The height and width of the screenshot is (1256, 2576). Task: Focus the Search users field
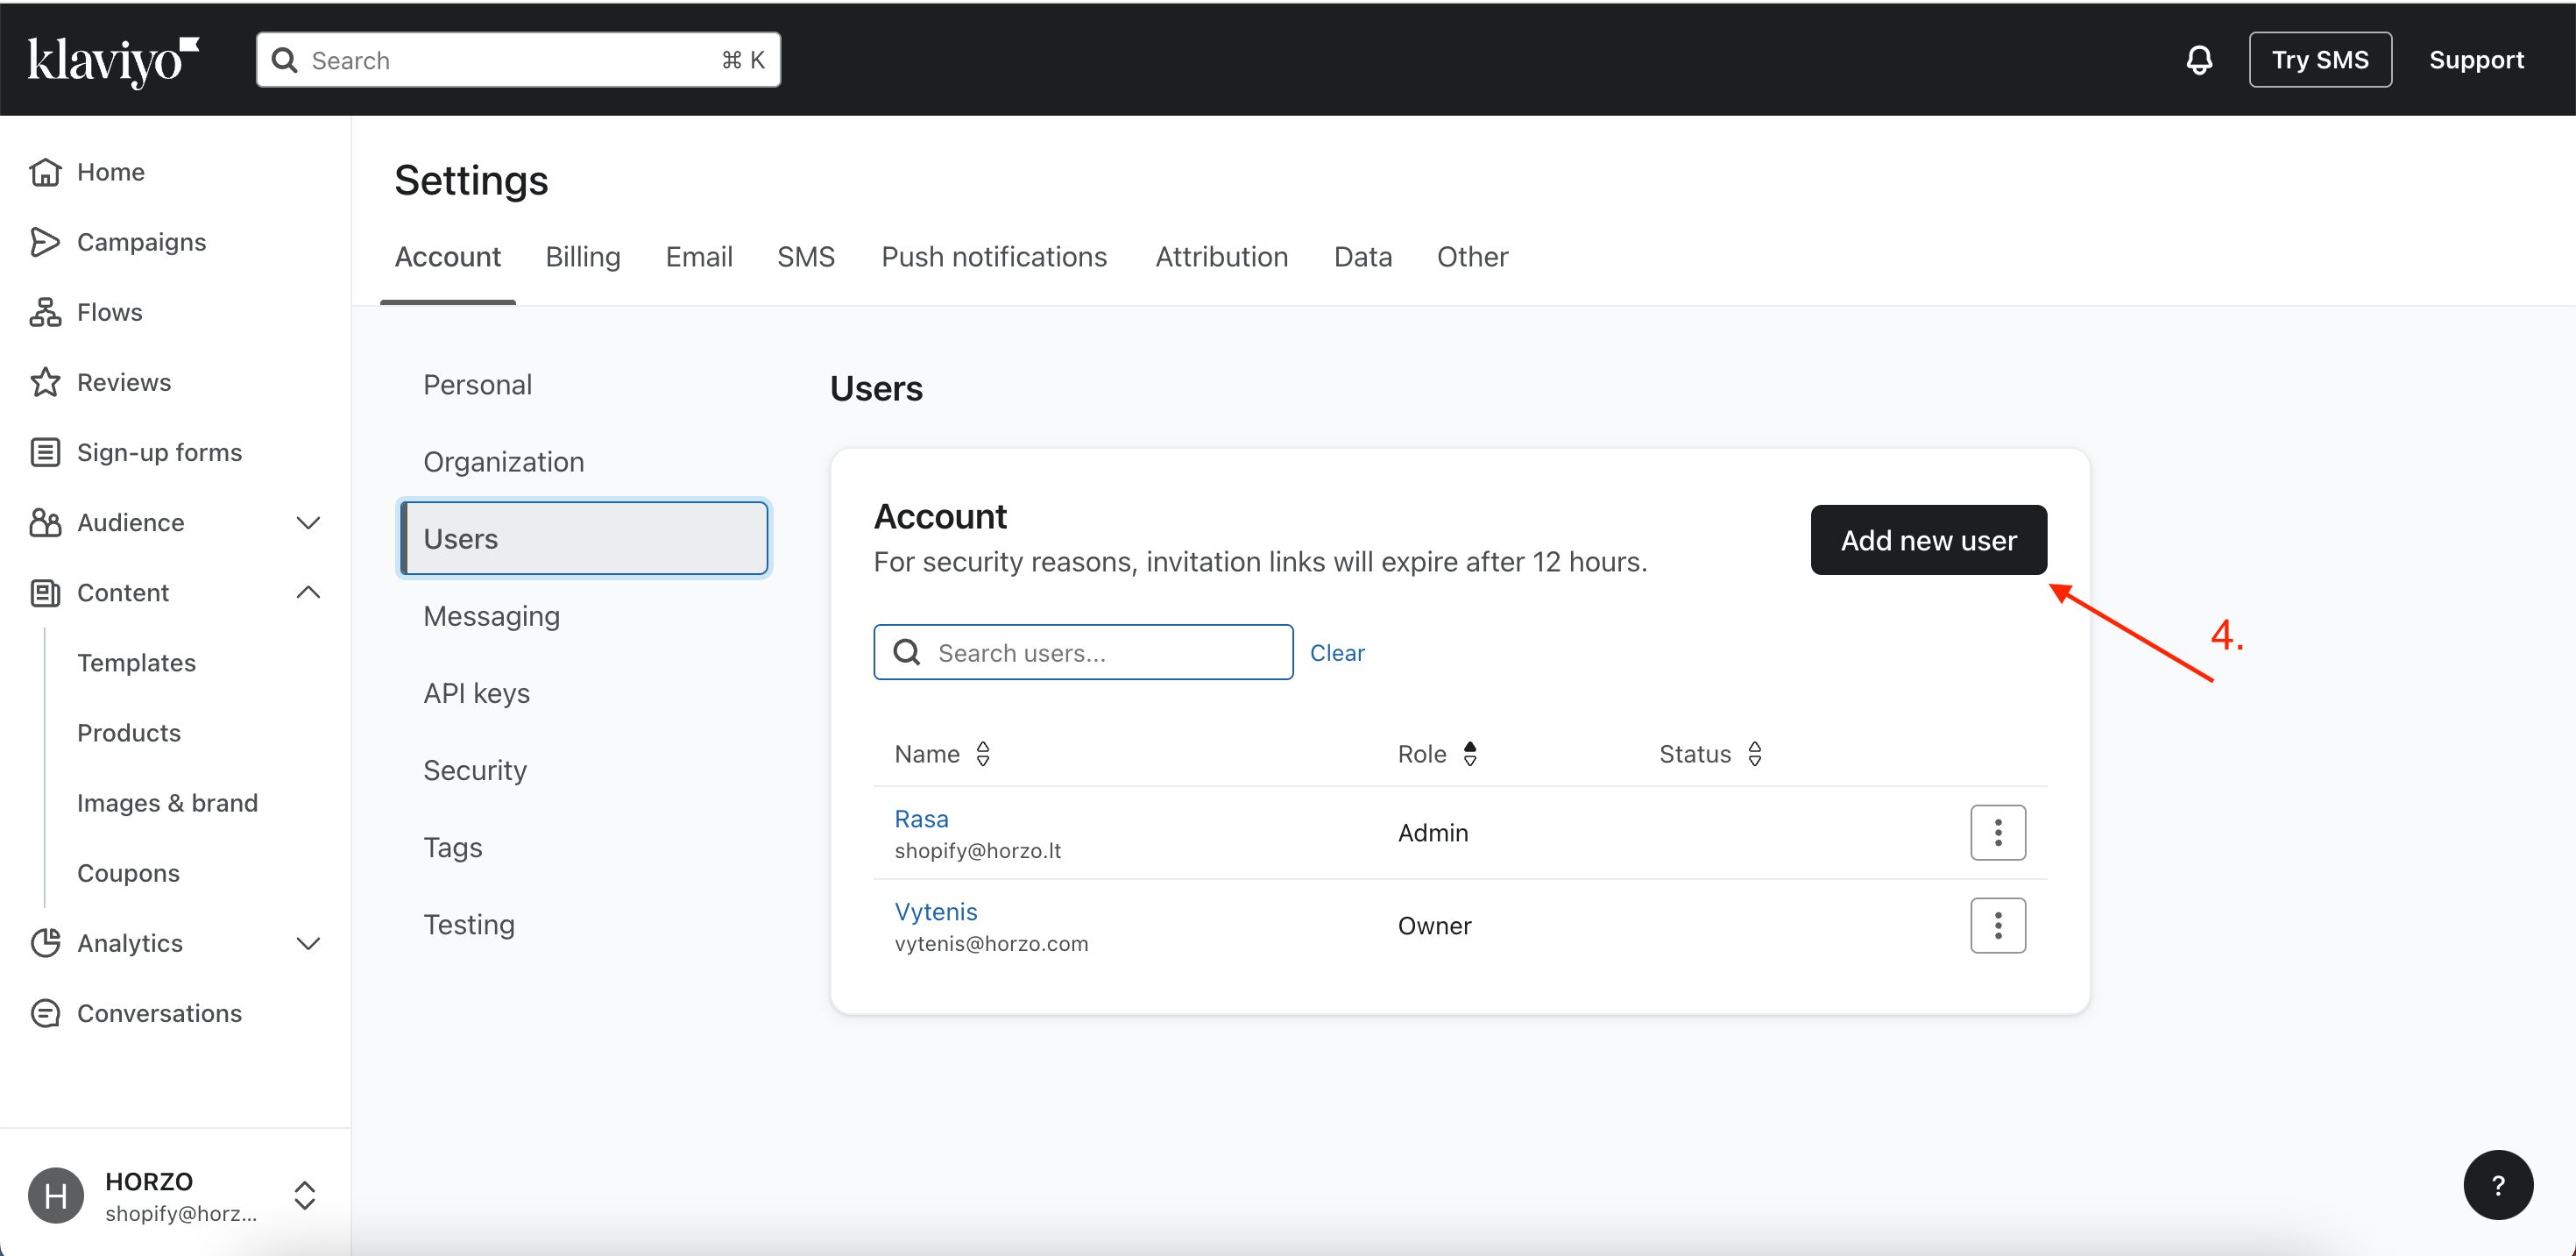click(x=1100, y=653)
